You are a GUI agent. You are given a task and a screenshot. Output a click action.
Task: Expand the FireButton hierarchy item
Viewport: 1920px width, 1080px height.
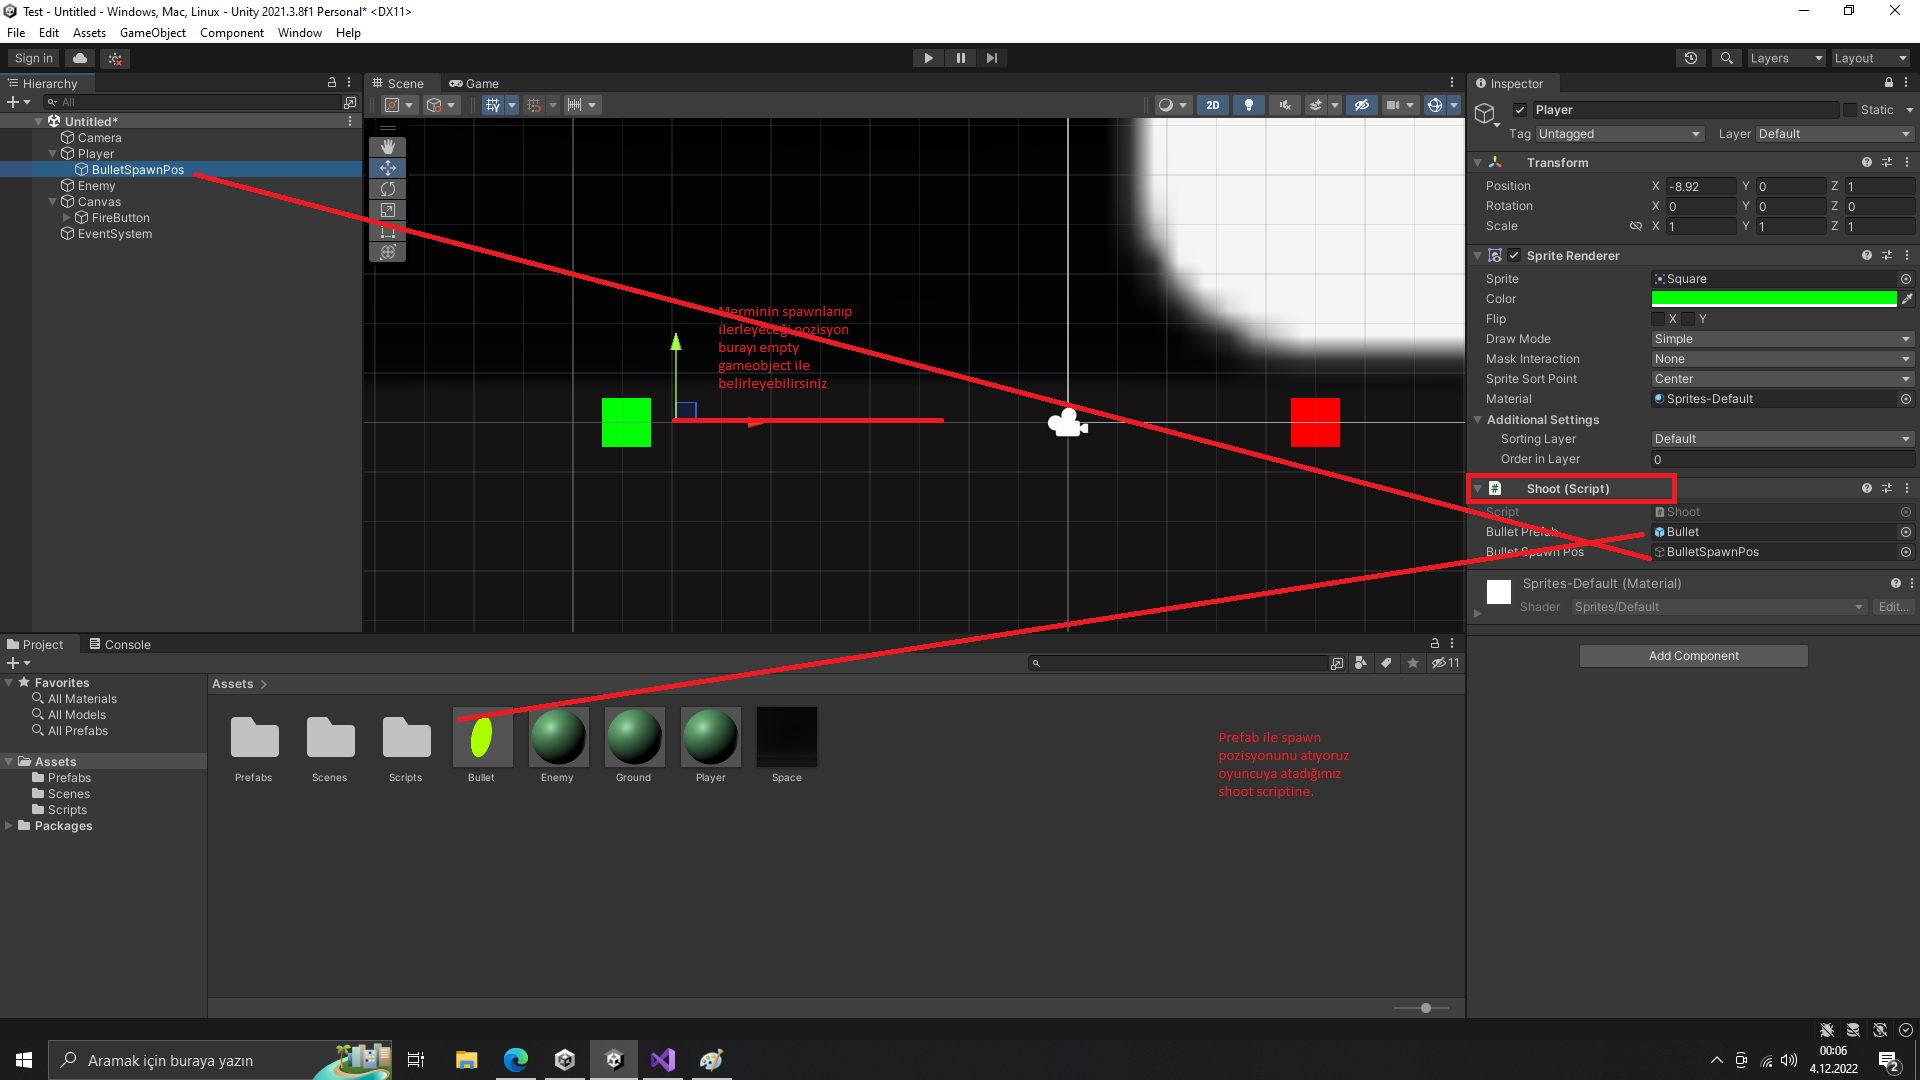tap(67, 218)
